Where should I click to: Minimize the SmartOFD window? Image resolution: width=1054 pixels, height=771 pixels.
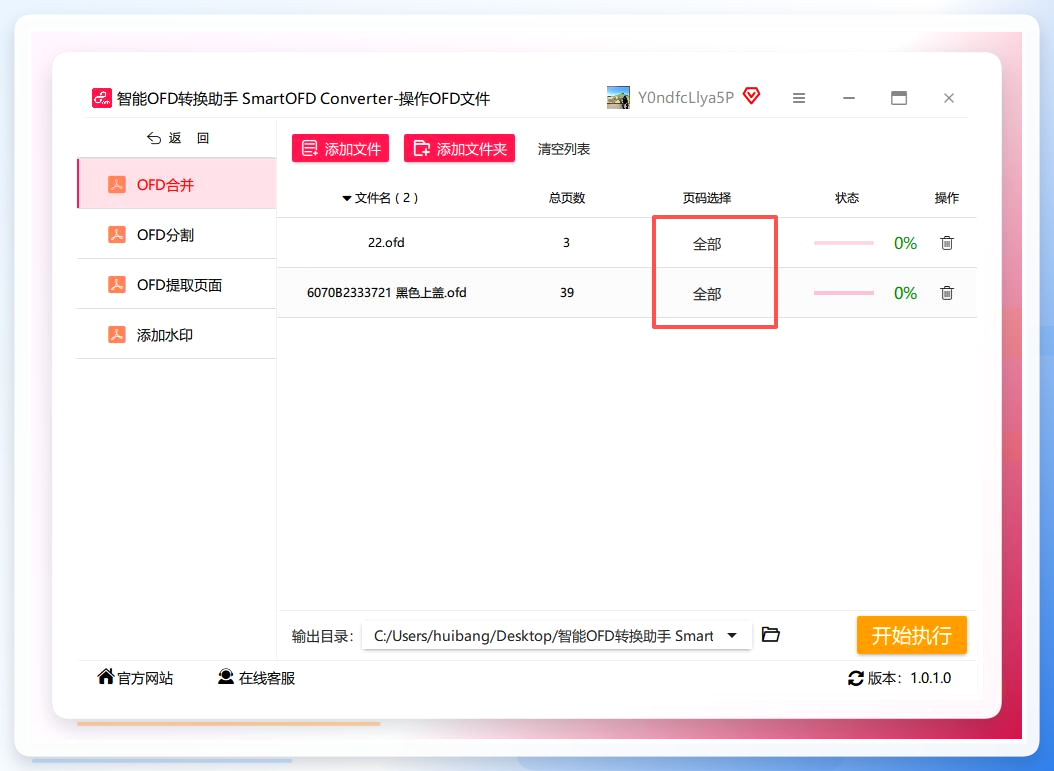849,98
